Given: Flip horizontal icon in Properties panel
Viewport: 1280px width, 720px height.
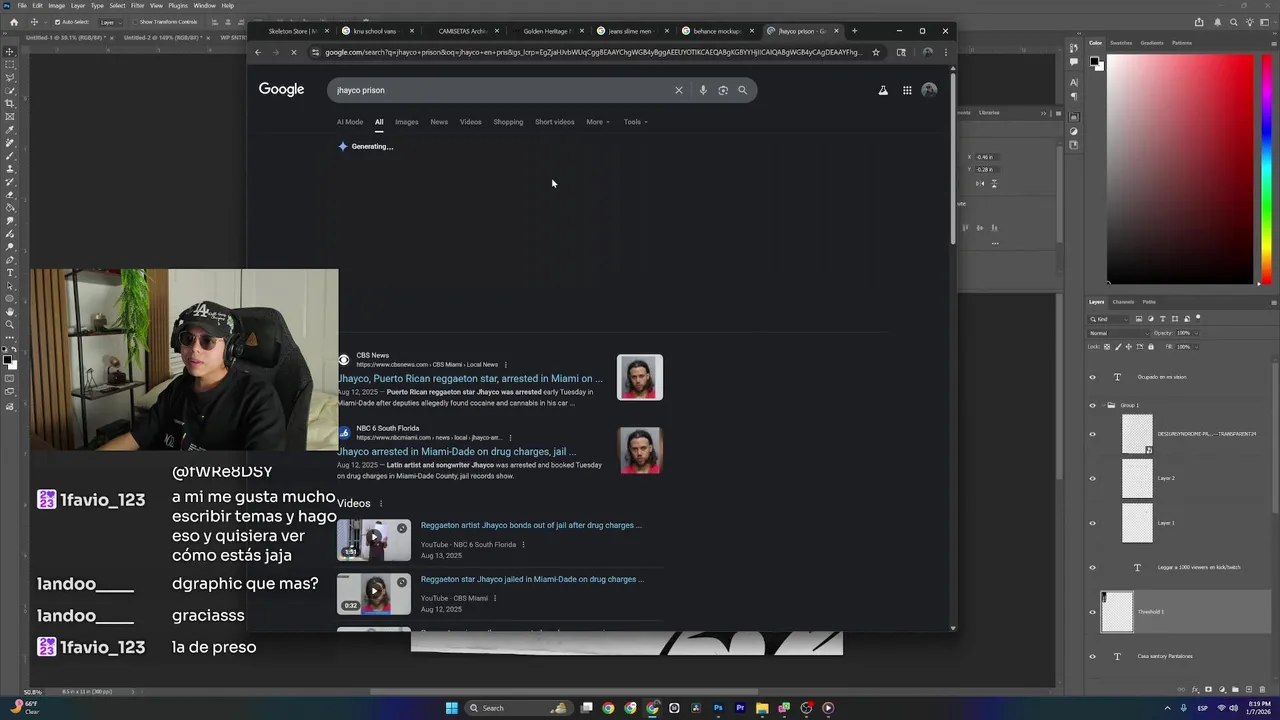Looking at the screenshot, I should click(x=980, y=183).
